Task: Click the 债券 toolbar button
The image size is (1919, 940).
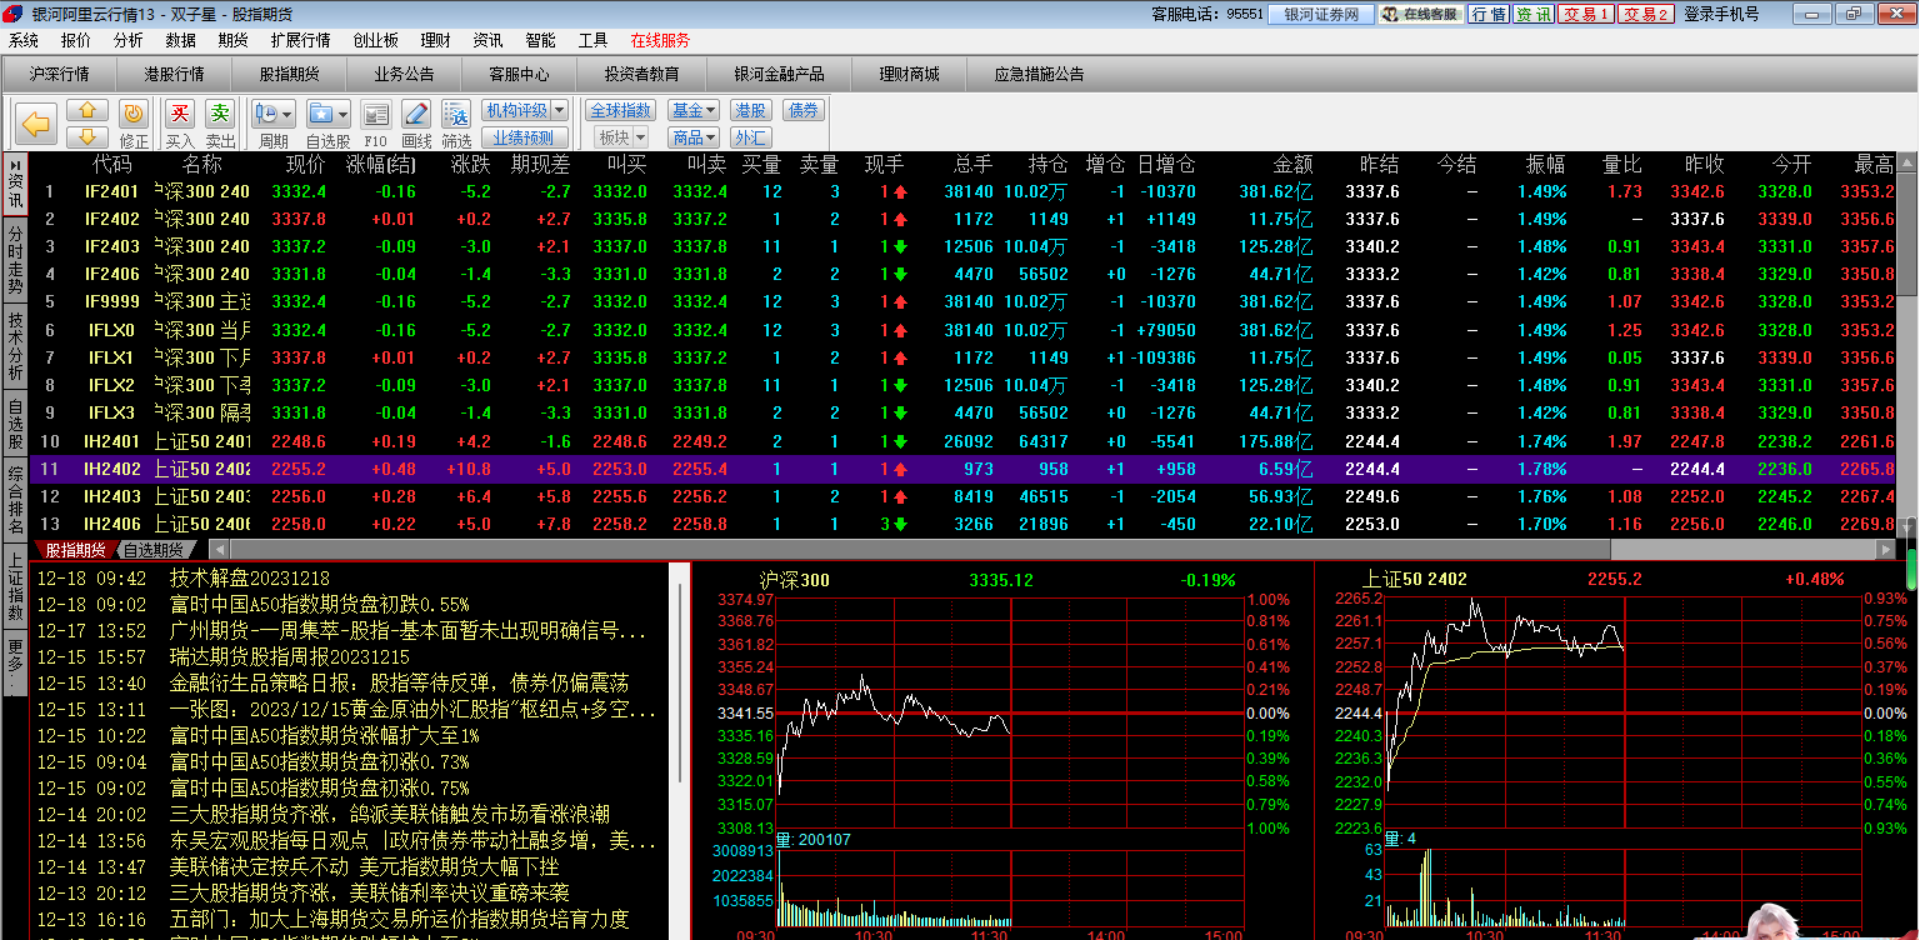Action: tap(803, 110)
